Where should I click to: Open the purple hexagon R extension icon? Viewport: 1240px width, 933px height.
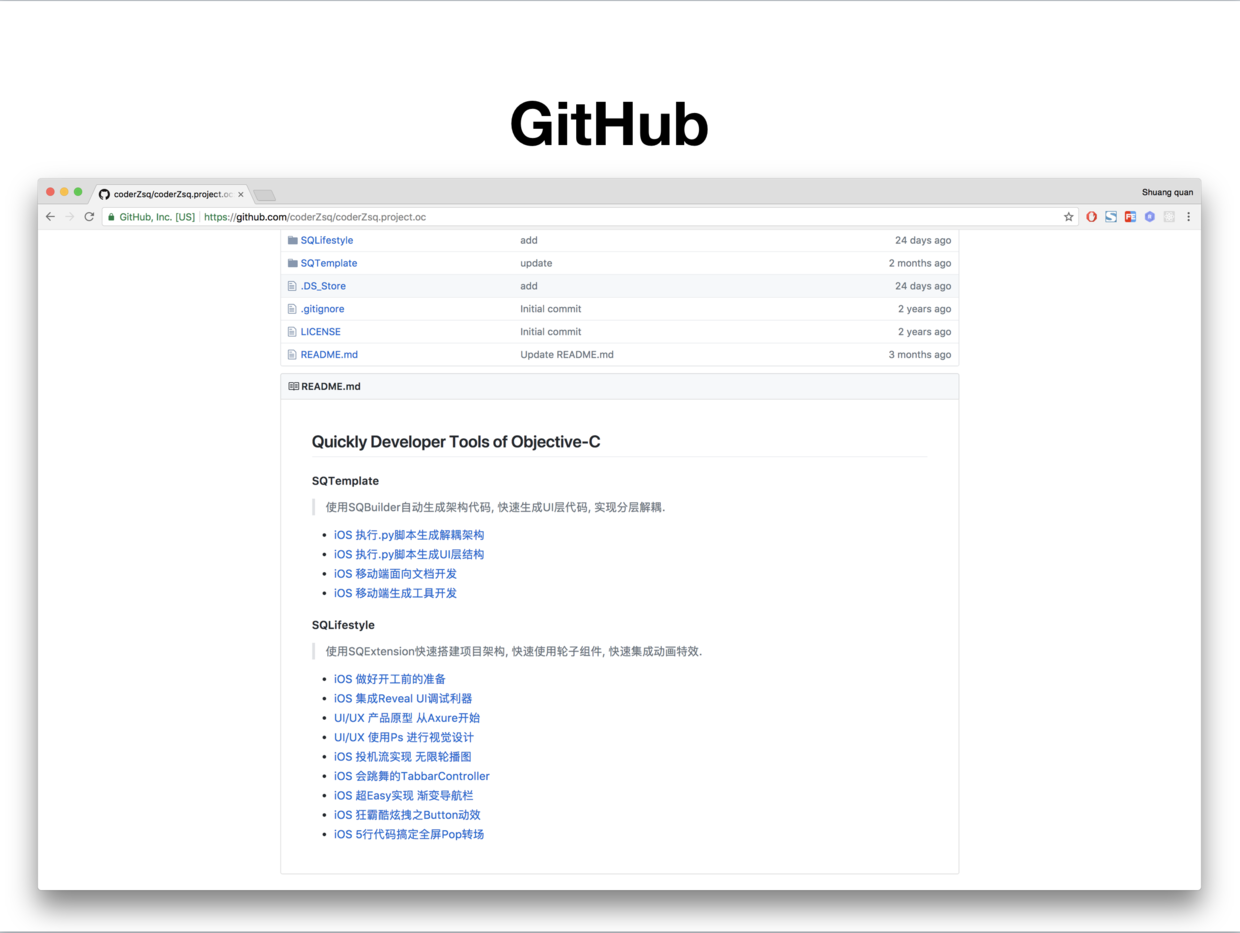pos(1150,217)
